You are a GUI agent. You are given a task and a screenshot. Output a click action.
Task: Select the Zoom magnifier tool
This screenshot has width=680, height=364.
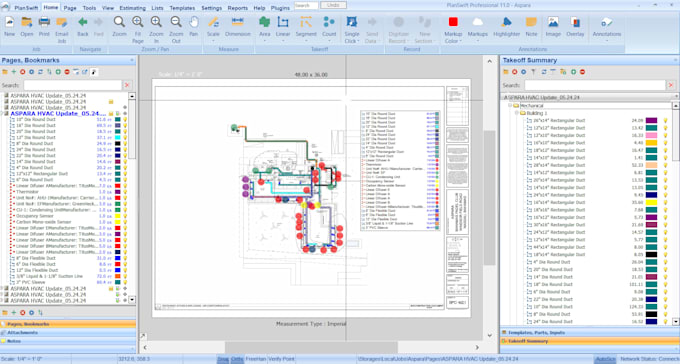(x=119, y=27)
